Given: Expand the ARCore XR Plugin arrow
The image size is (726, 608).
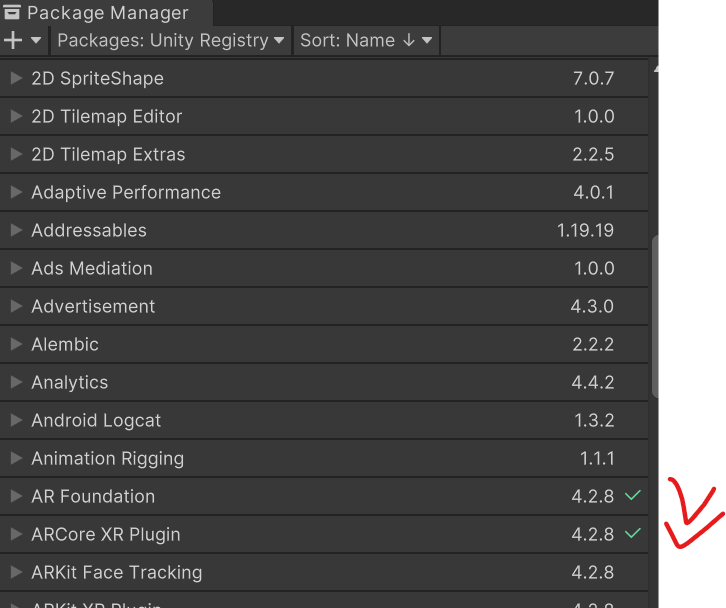Looking at the screenshot, I should (16, 534).
